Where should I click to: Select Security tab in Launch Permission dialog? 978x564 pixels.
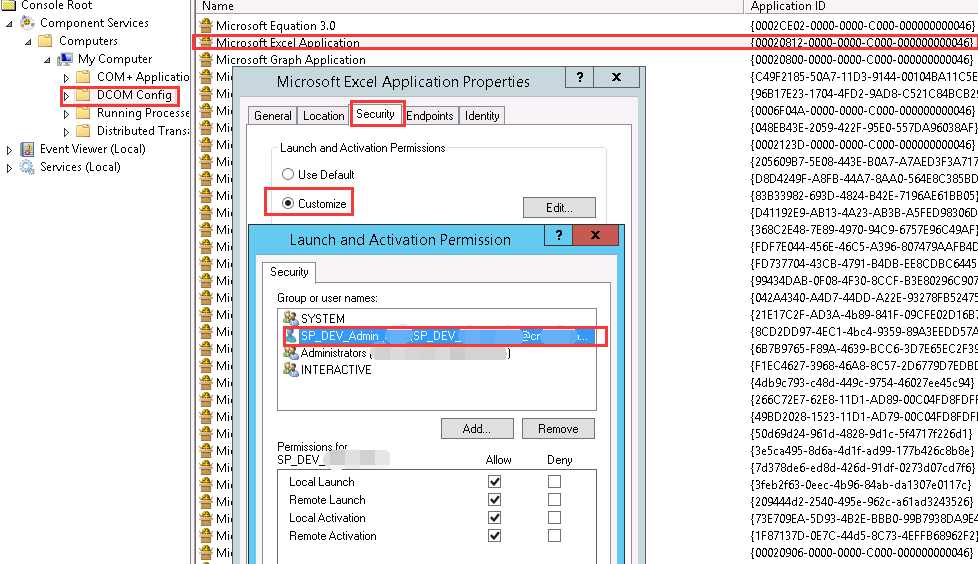pos(289,272)
